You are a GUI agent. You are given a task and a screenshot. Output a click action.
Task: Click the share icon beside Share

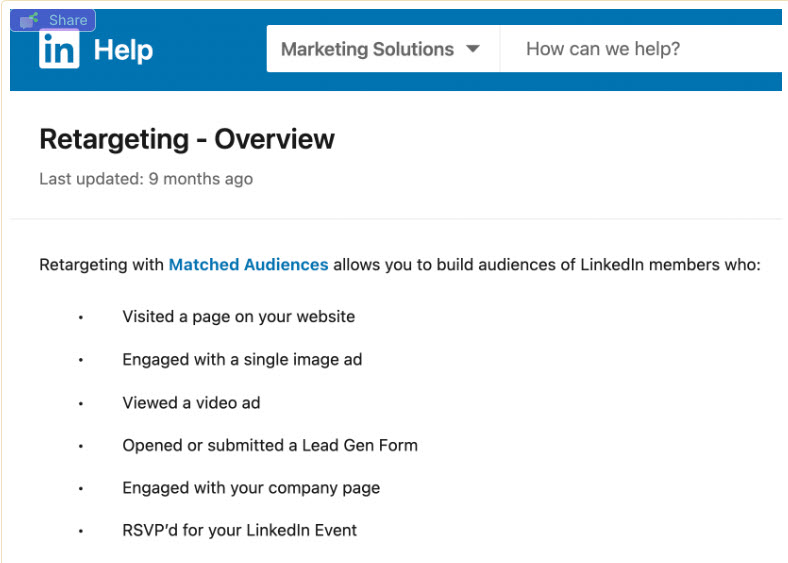point(29,21)
